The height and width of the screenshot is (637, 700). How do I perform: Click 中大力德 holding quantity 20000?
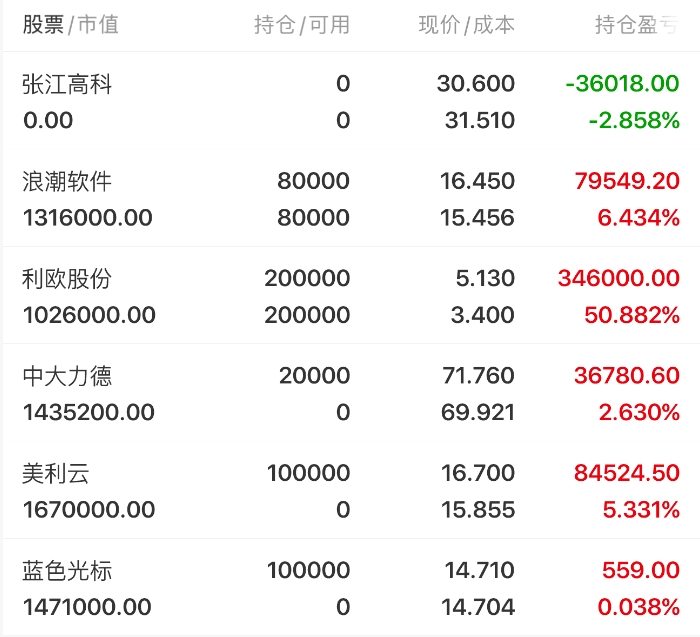click(x=314, y=375)
